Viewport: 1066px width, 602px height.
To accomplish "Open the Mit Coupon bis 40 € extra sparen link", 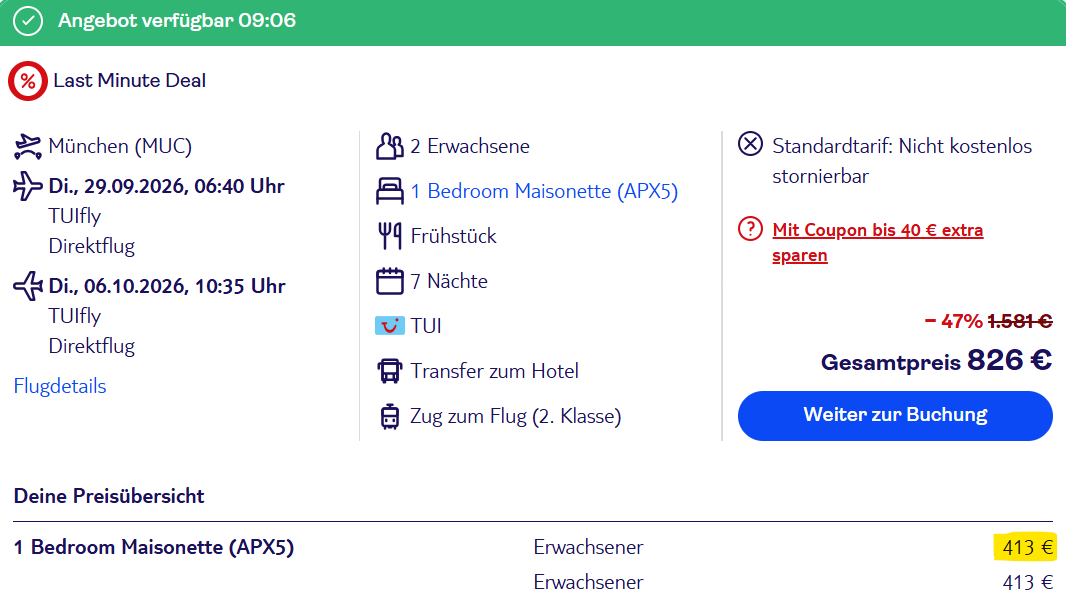I will (x=878, y=242).
